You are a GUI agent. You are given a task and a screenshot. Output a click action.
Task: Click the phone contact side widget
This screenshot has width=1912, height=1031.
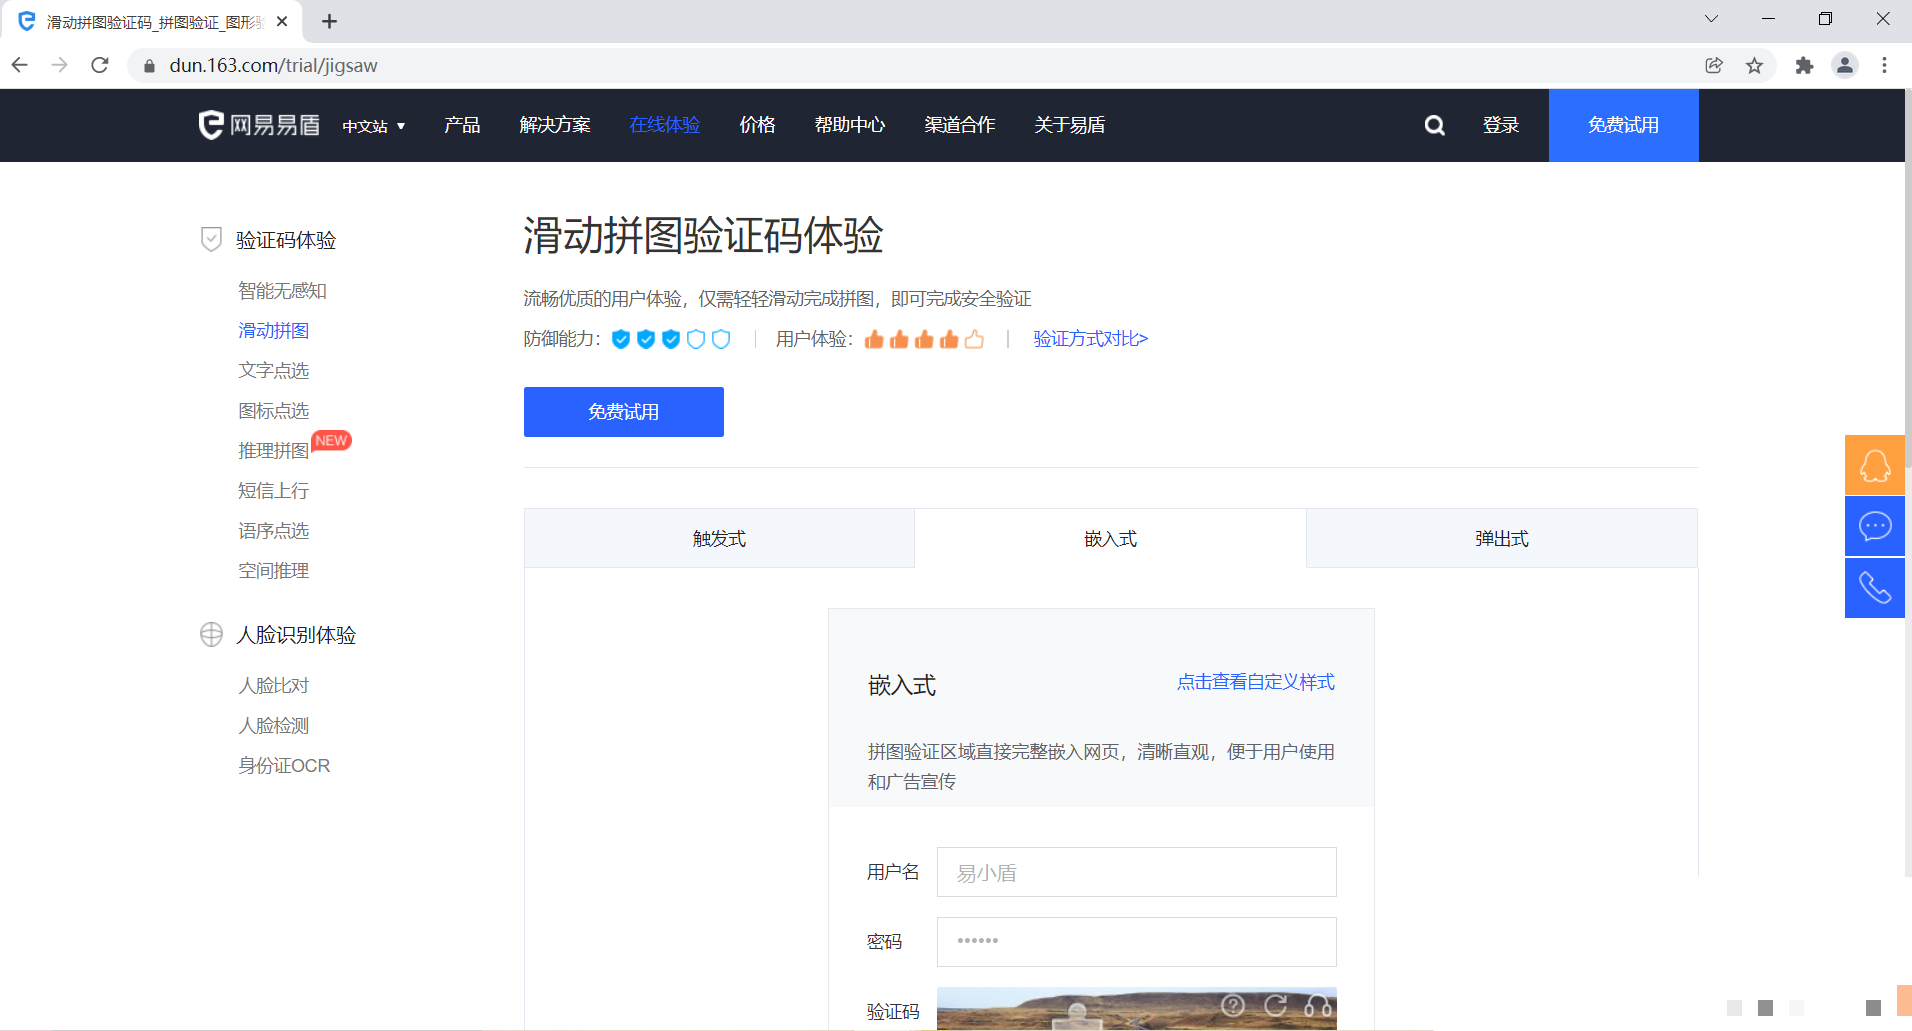[x=1874, y=588]
